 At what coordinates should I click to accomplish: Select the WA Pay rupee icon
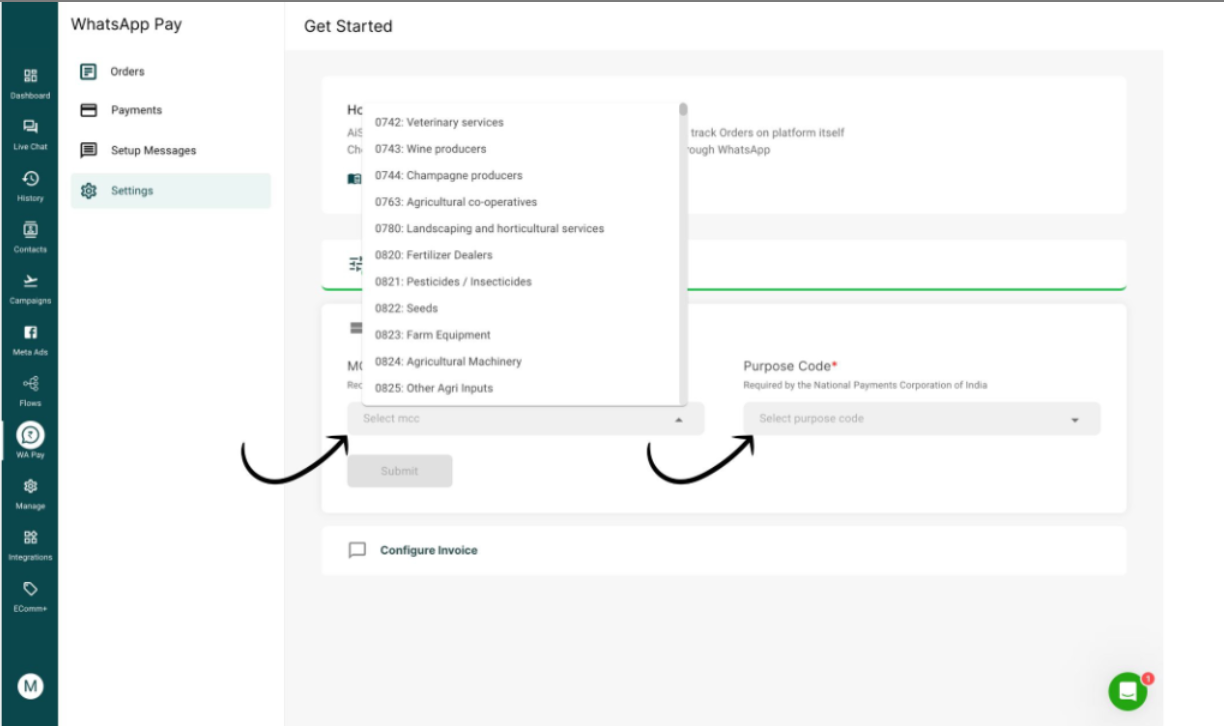(30, 434)
